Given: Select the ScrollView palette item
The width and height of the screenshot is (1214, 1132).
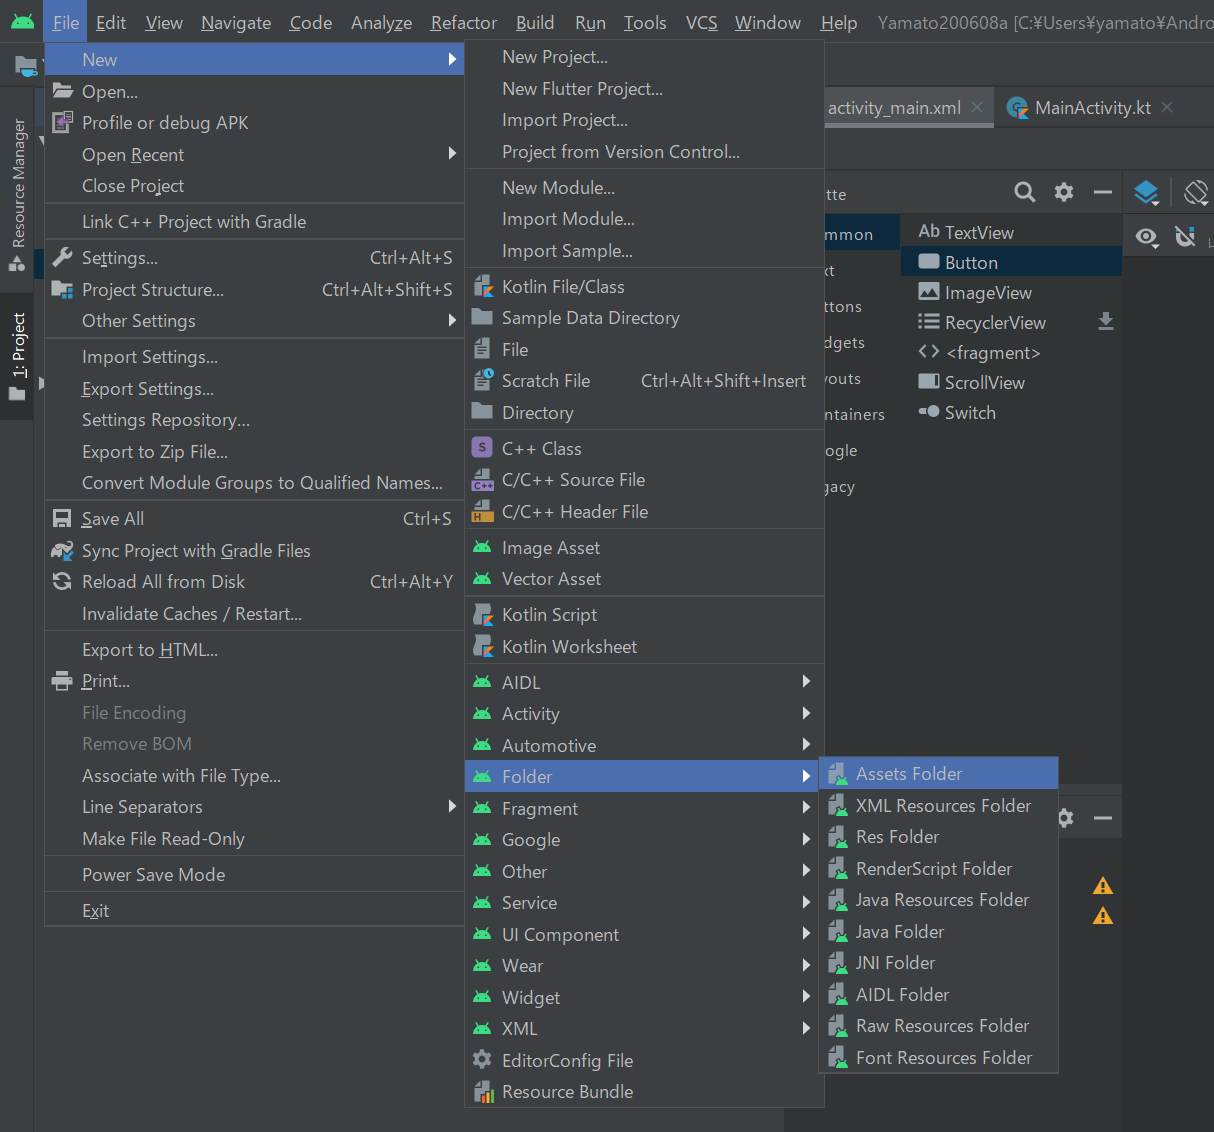Looking at the screenshot, I should (1011, 382).
